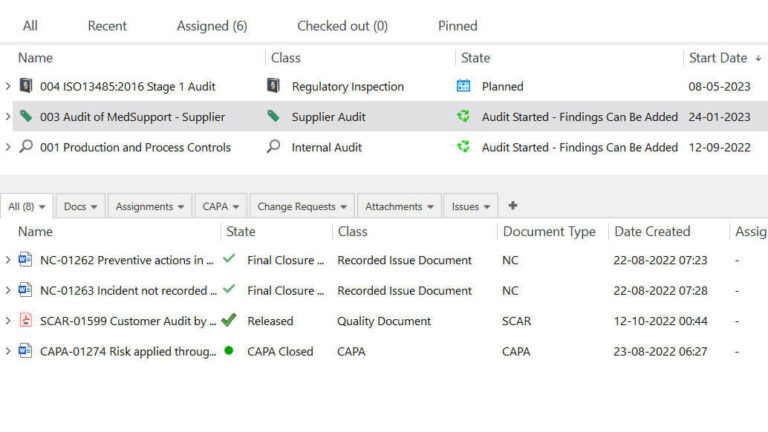Click the Regulatory Inspection class icon

pyautogui.click(x=274, y=87)
